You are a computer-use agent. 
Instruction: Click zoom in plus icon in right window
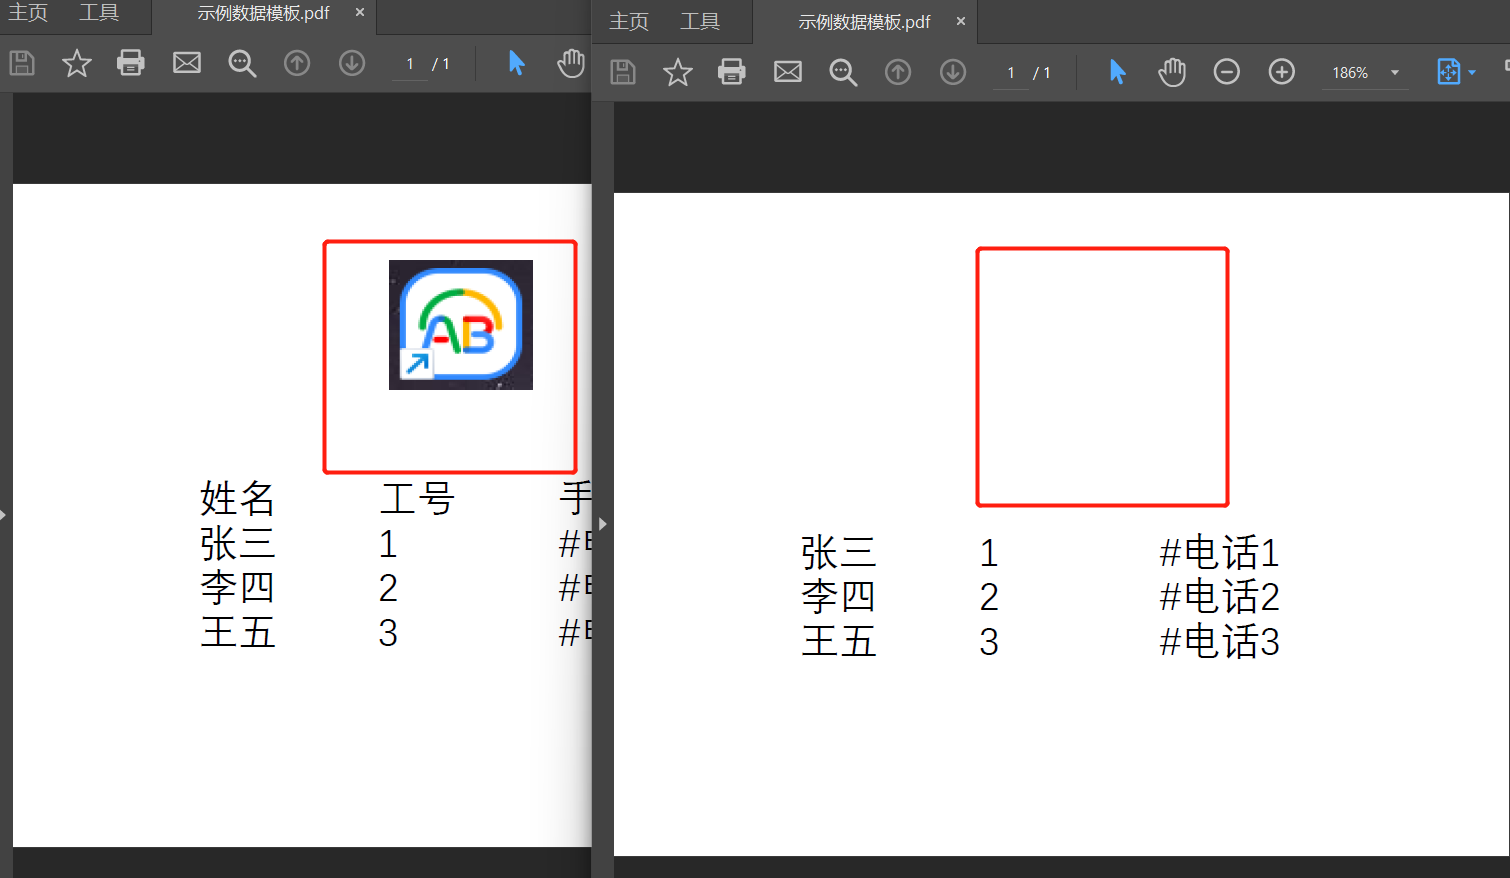tap(1282, 72)
